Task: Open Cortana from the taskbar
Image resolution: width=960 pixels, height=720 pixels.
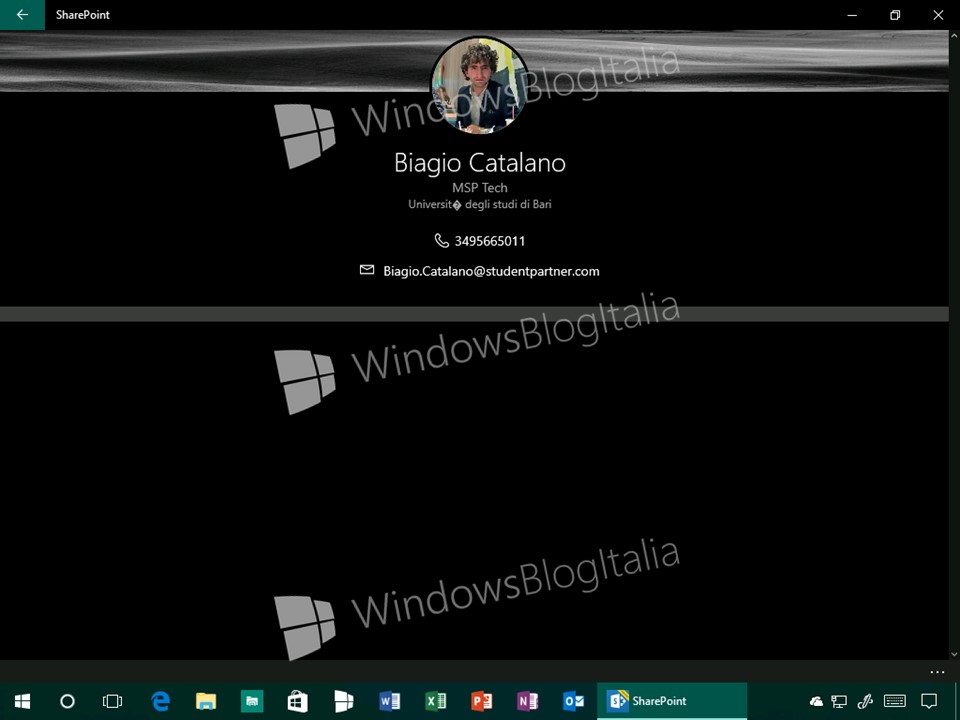Action: 67,701
